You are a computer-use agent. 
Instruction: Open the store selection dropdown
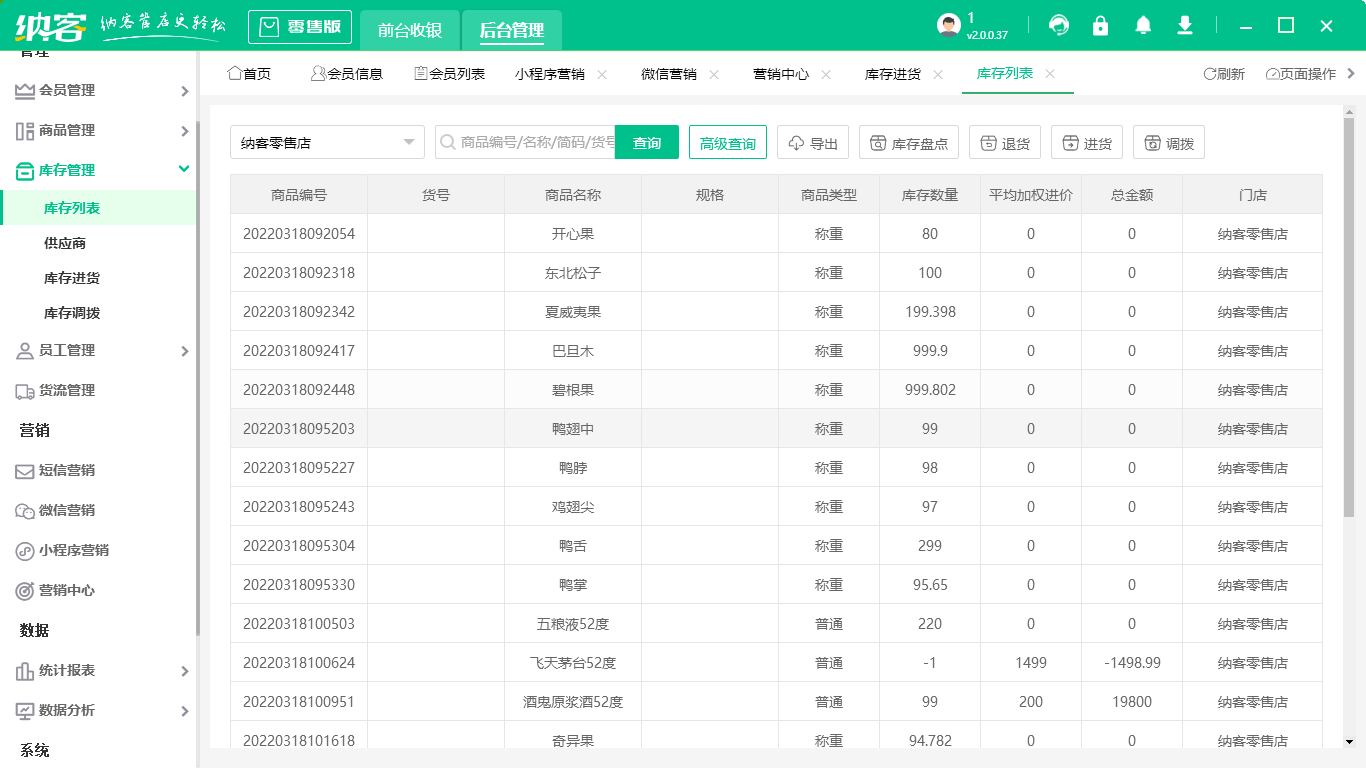tap(327, 143)
